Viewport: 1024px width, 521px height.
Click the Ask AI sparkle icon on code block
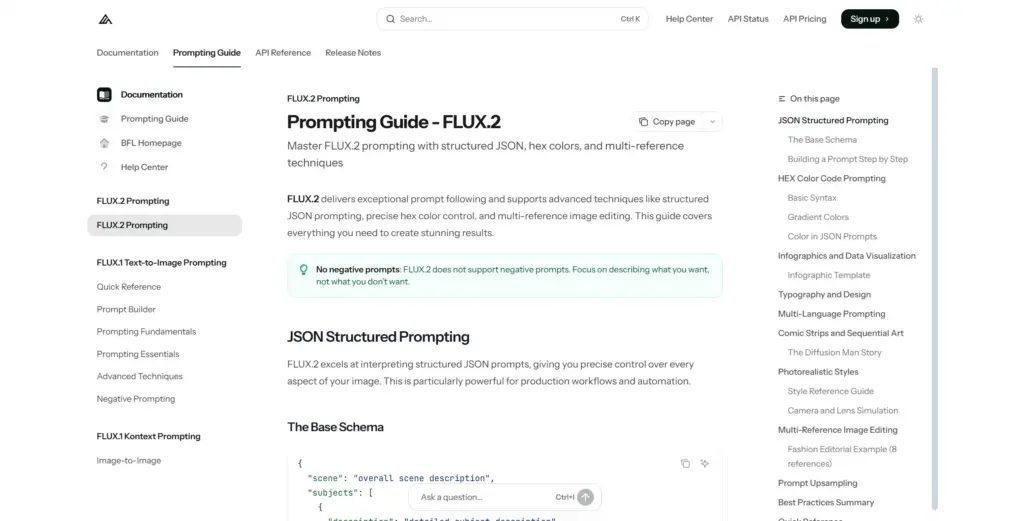coord(705,463)
